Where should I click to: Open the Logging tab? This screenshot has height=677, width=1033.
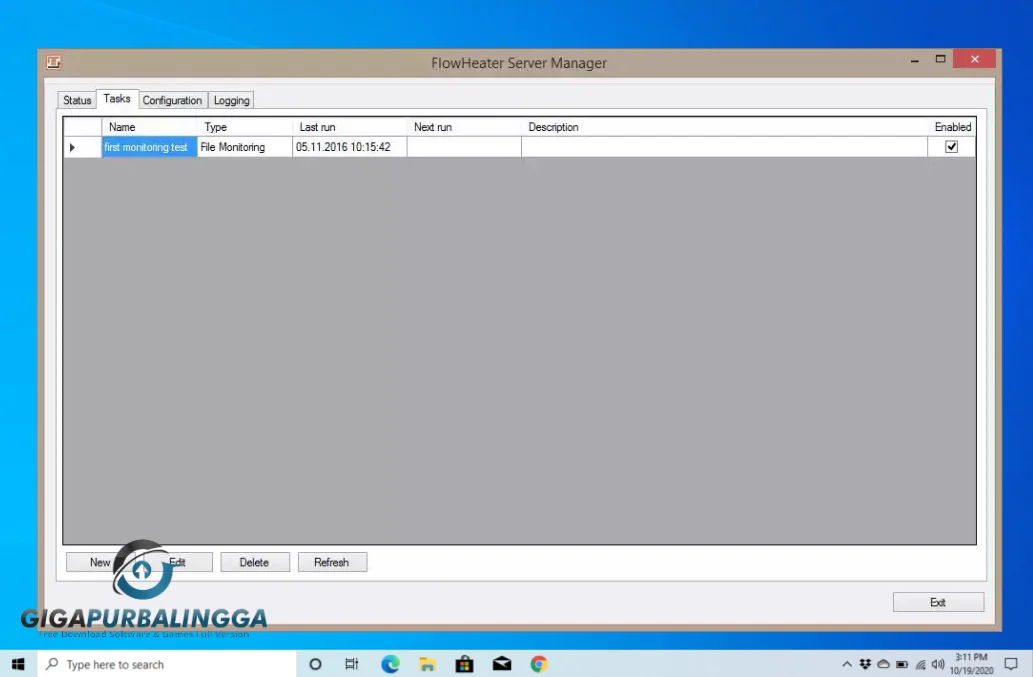click(231, 100)
